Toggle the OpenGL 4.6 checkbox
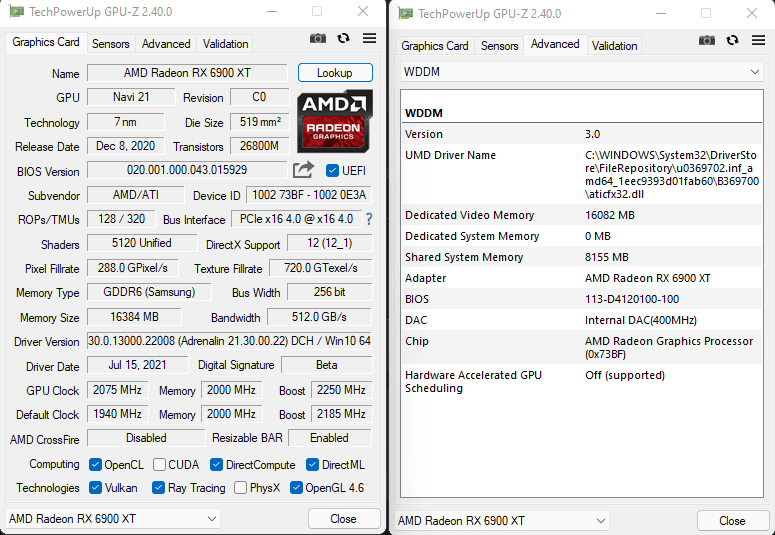The width and height of the screenshot is (775, 535). pyautogui.click(x=296, y=488)
